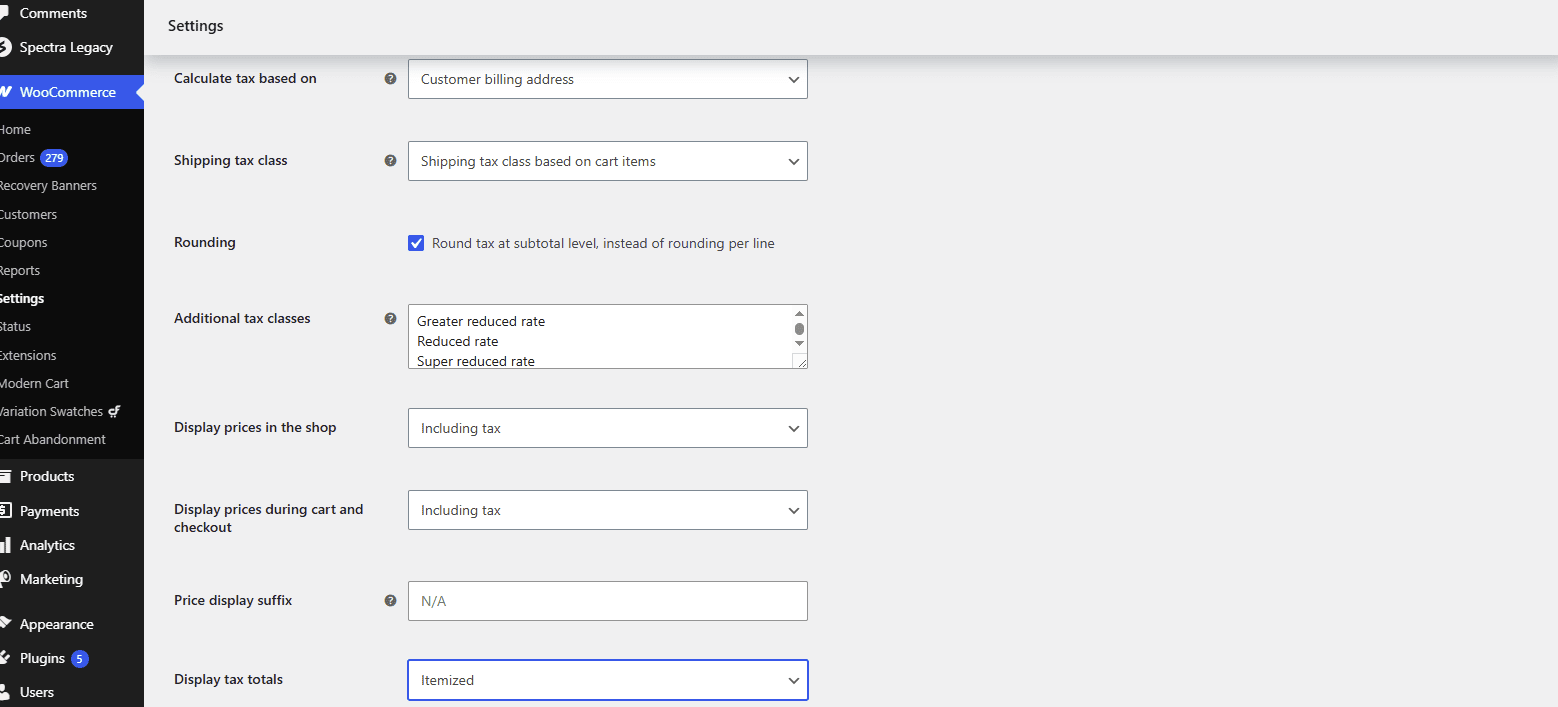Open the Comments menu item
This screenshot has width=1558, height=707.
pos(53,13)
